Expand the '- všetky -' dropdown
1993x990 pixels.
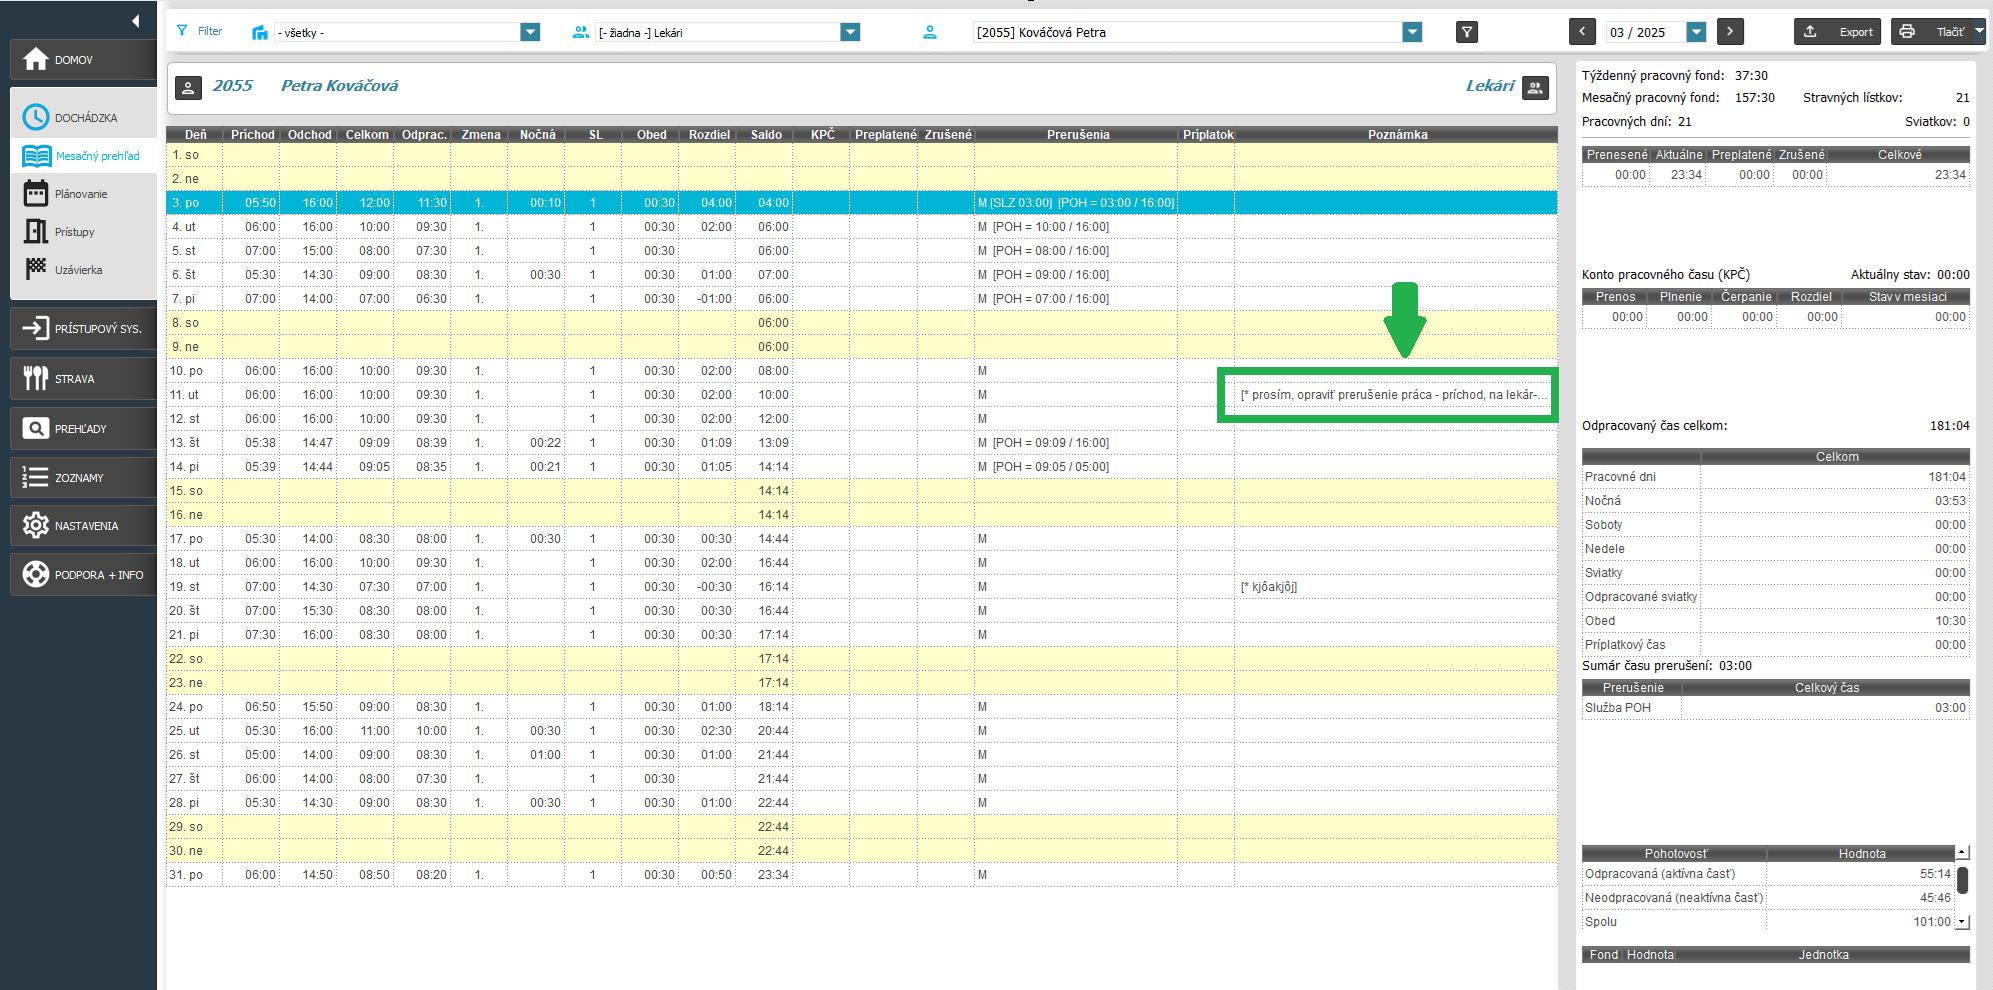coord(530,32)
